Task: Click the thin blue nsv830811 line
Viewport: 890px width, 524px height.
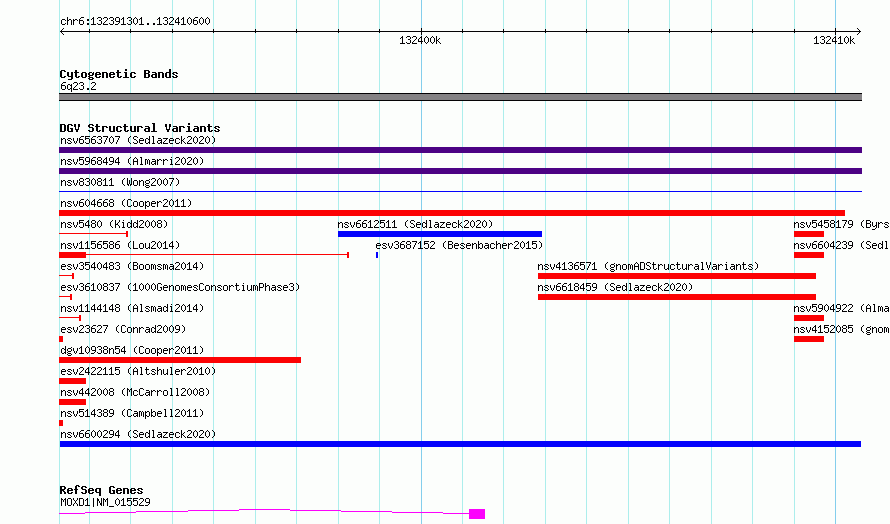Action: coord(460,192)
